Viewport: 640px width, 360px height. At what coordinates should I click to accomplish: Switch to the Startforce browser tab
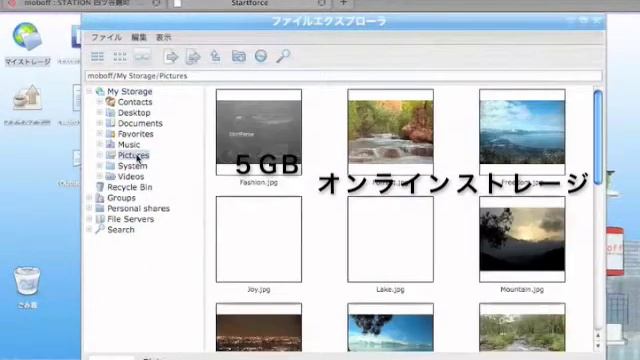pyautogui.click(x=250, y=3)
